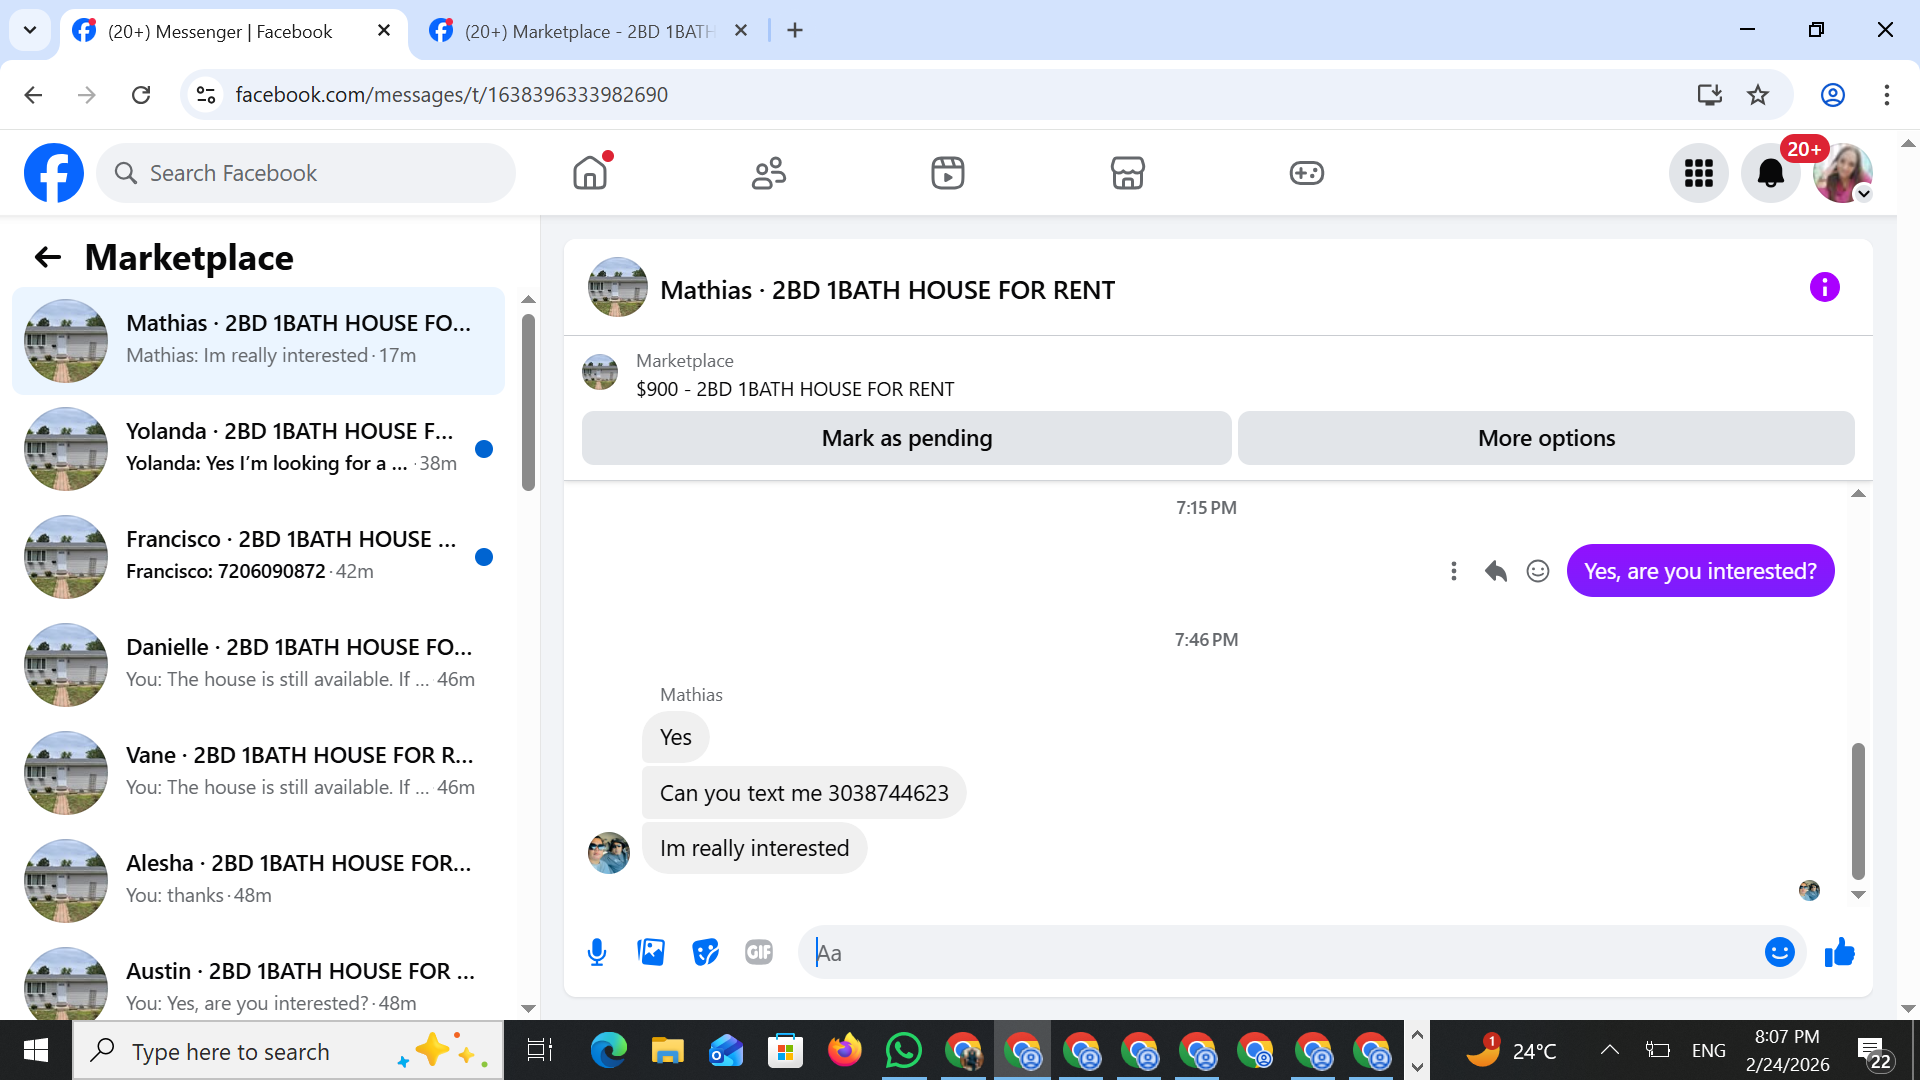
Task: Open emoji picker in message field
Action: click(1779, 952)
